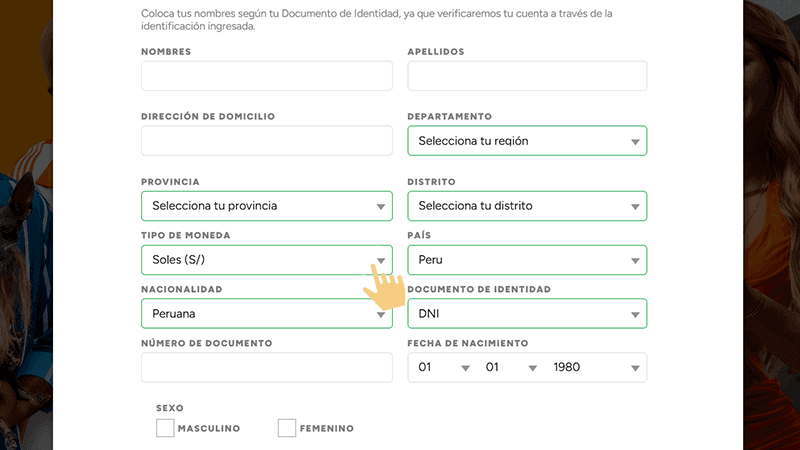Image resolution: width=800 pixels, height=450 pixels.
Task: Click the Apellidos text field
Action: [x=527, y=76]
